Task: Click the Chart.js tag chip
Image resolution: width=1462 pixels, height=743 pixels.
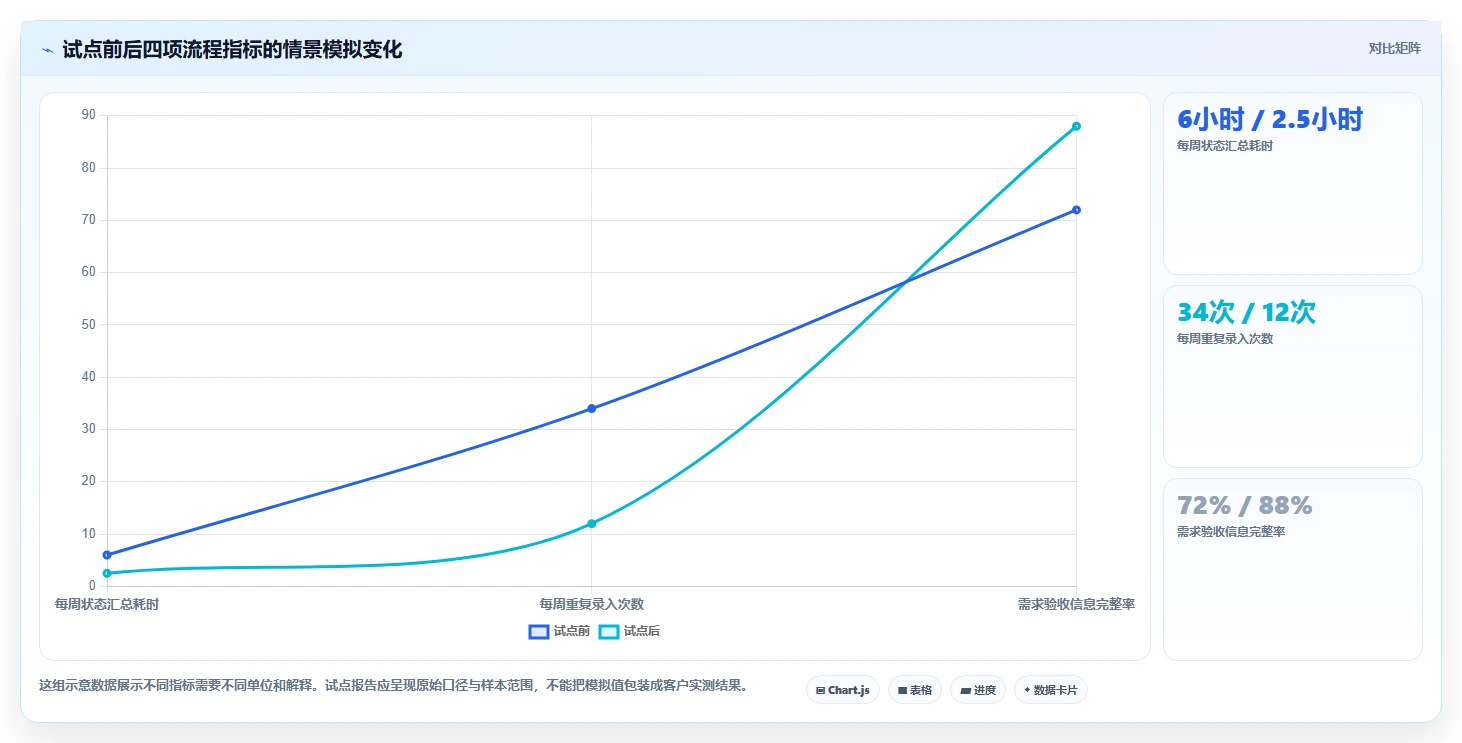Action: point(842,690)
